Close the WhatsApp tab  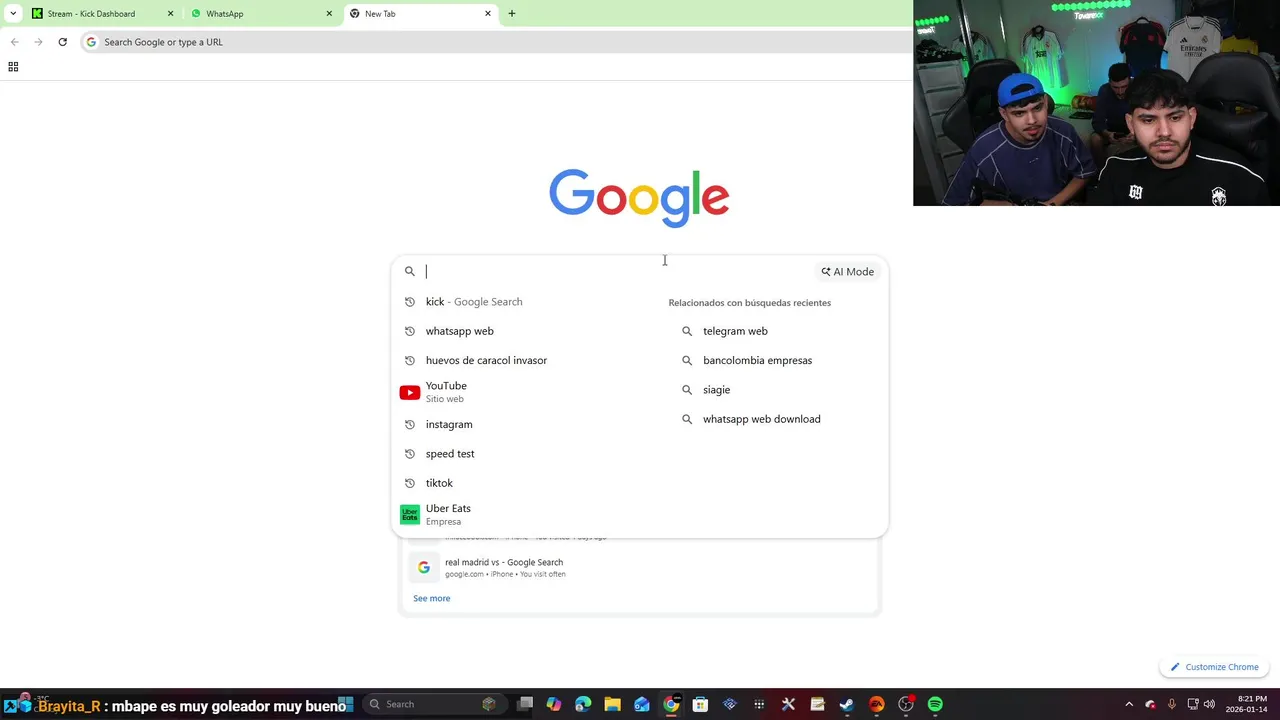click(329, 14)
